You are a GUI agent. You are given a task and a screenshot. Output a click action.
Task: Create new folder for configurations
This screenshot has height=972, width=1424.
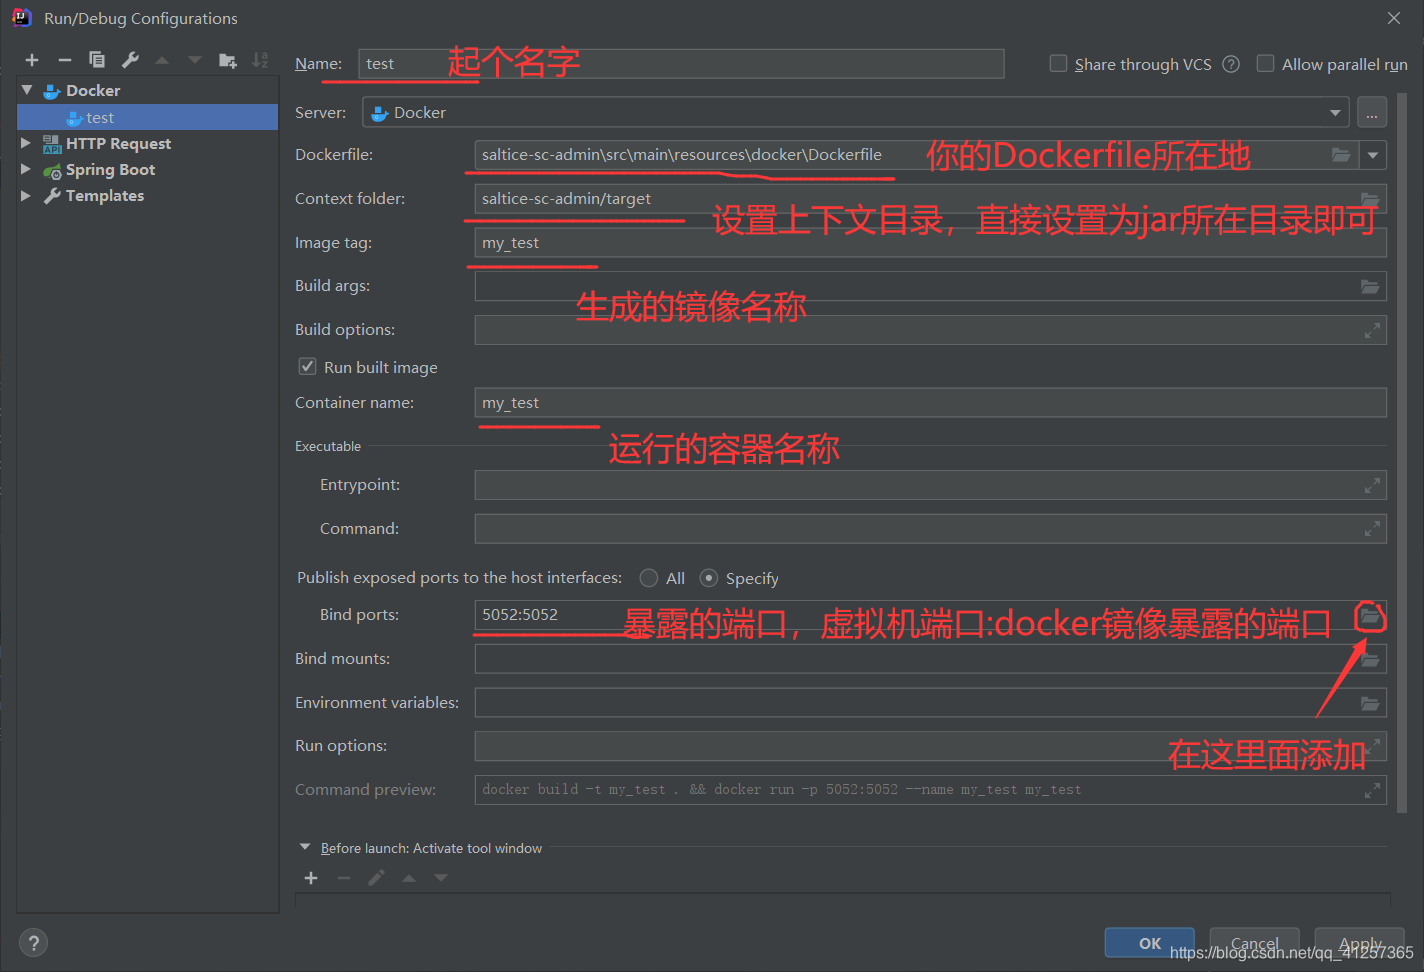228,60
